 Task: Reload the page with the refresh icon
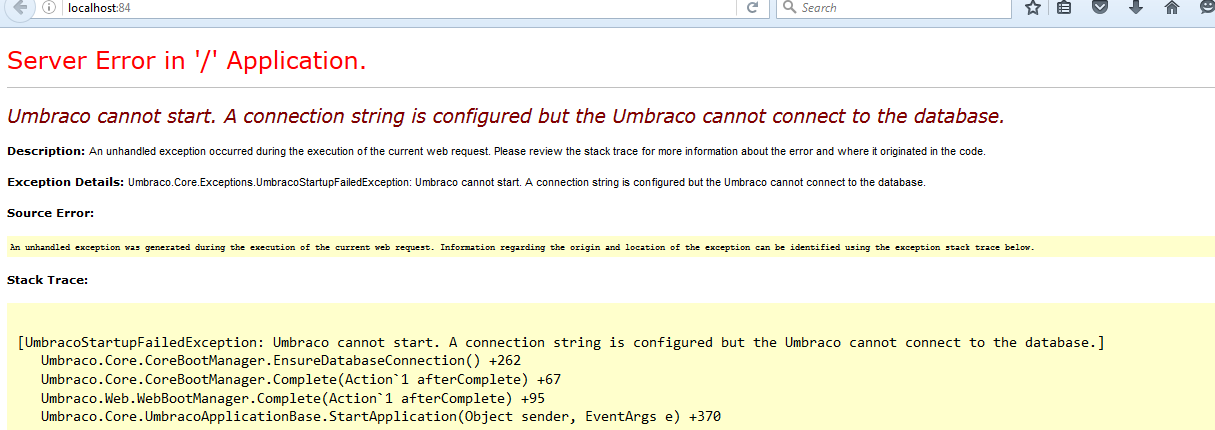pyautogui.click(x=752, y=8)
